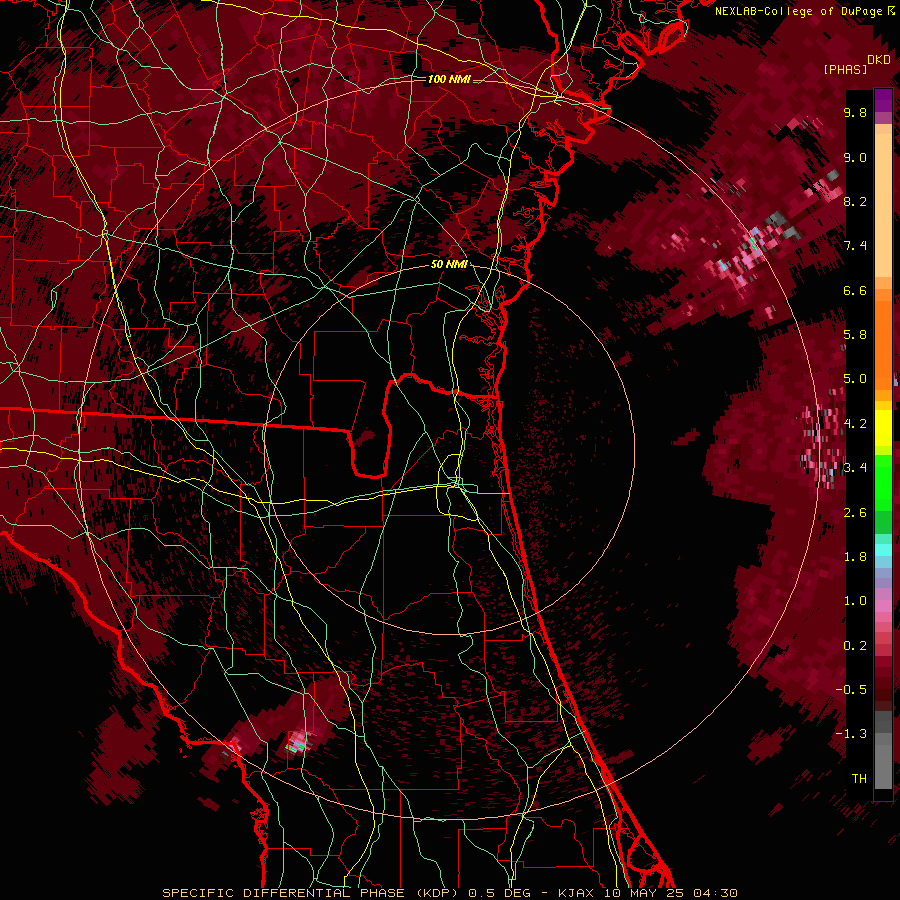Click the 5.8 value on the color scale
This screenshot has width=900, height=900.
(x=855, y=335)
